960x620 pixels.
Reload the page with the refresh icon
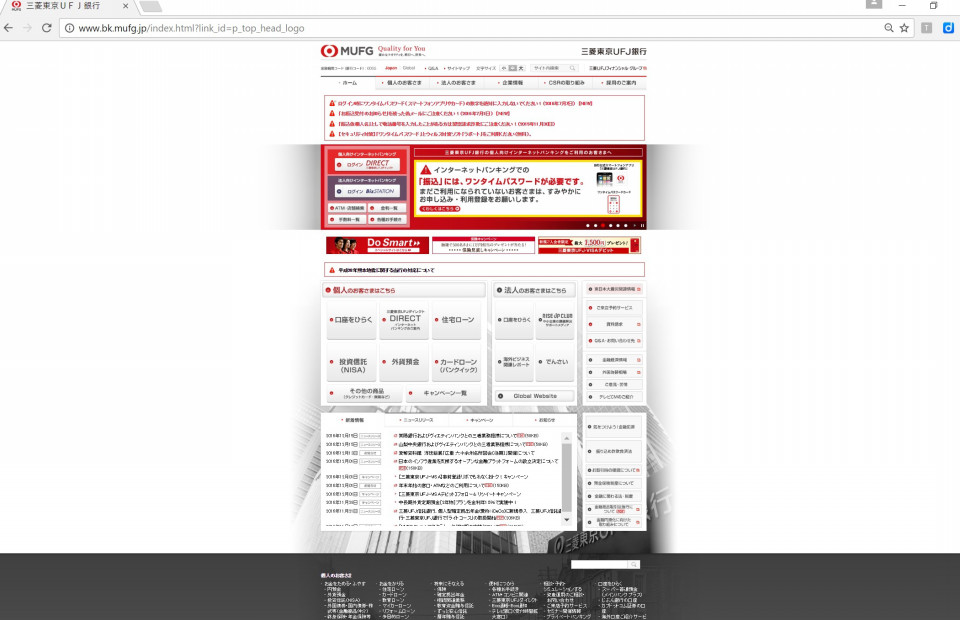pyautogui.click(x=47, y=28)
